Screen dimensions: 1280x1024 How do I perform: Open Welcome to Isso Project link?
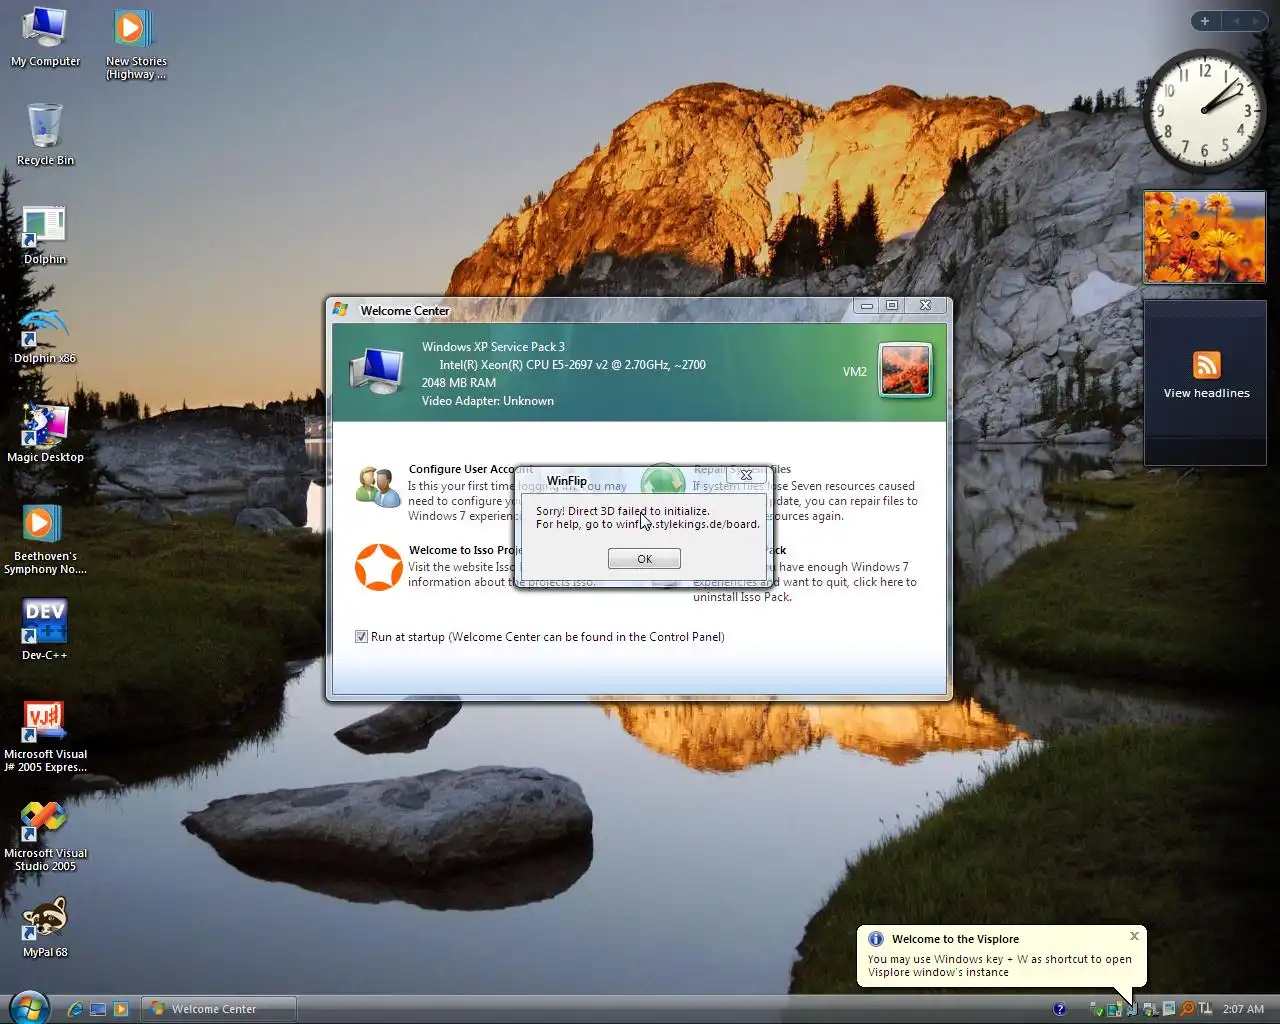pos(465,550)
